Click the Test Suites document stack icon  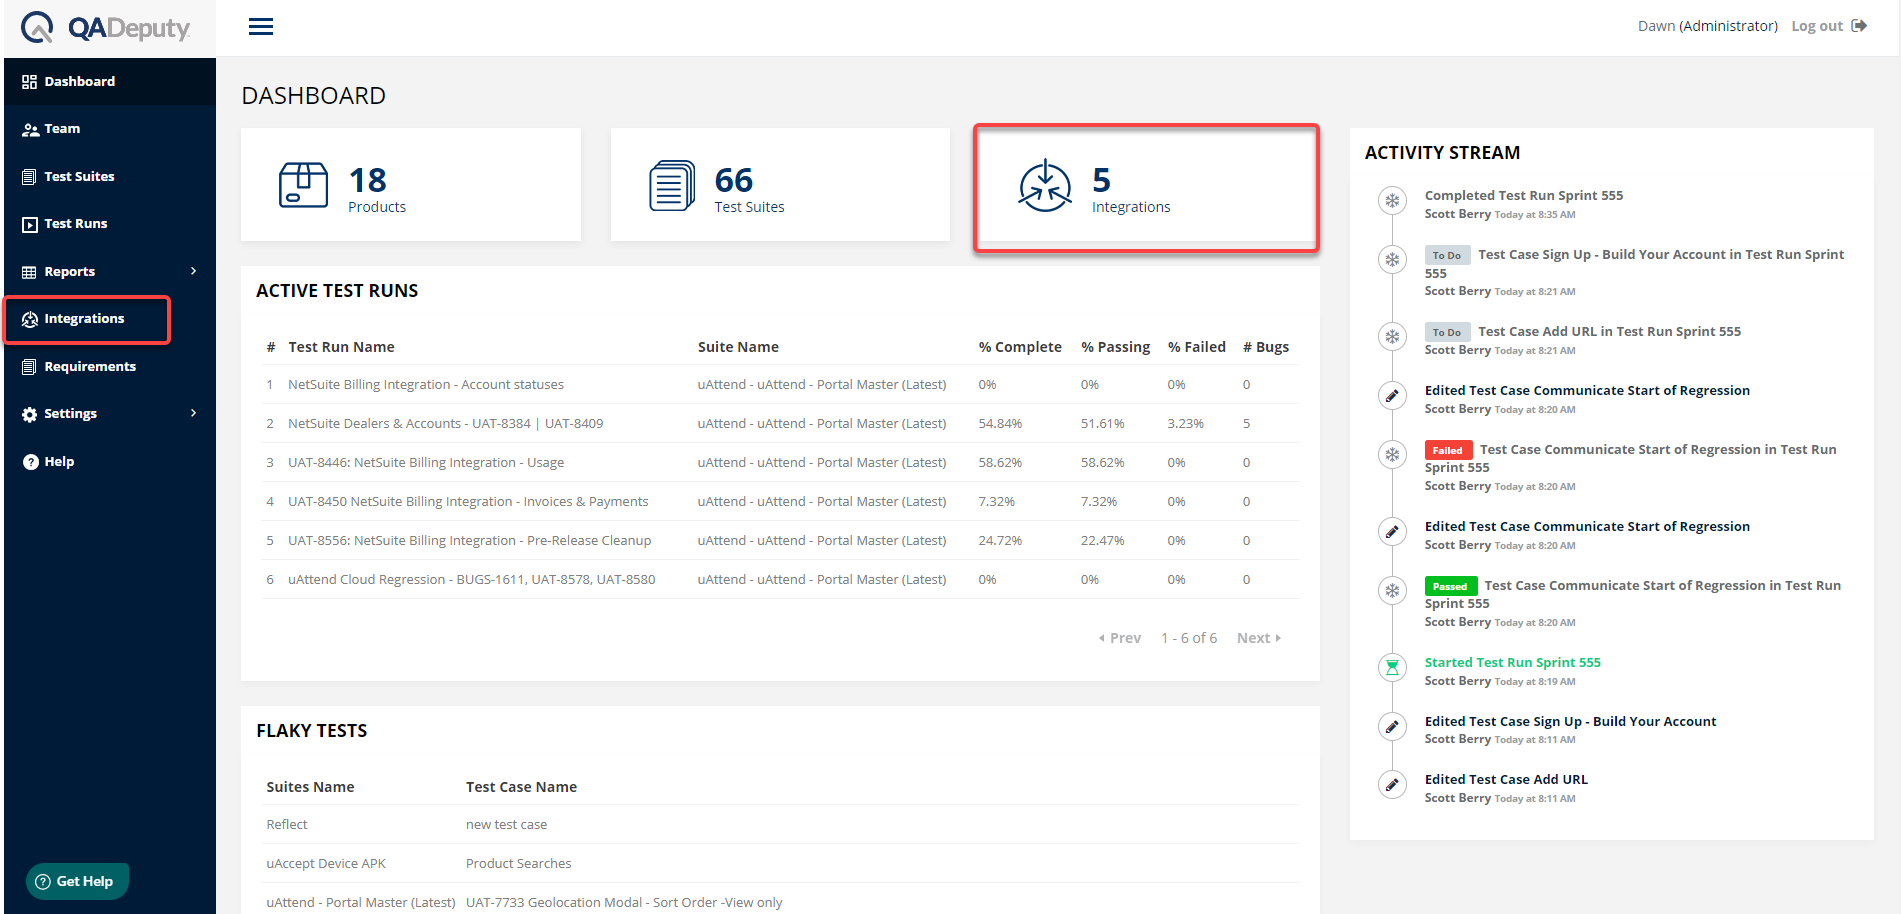pos(672,185)
